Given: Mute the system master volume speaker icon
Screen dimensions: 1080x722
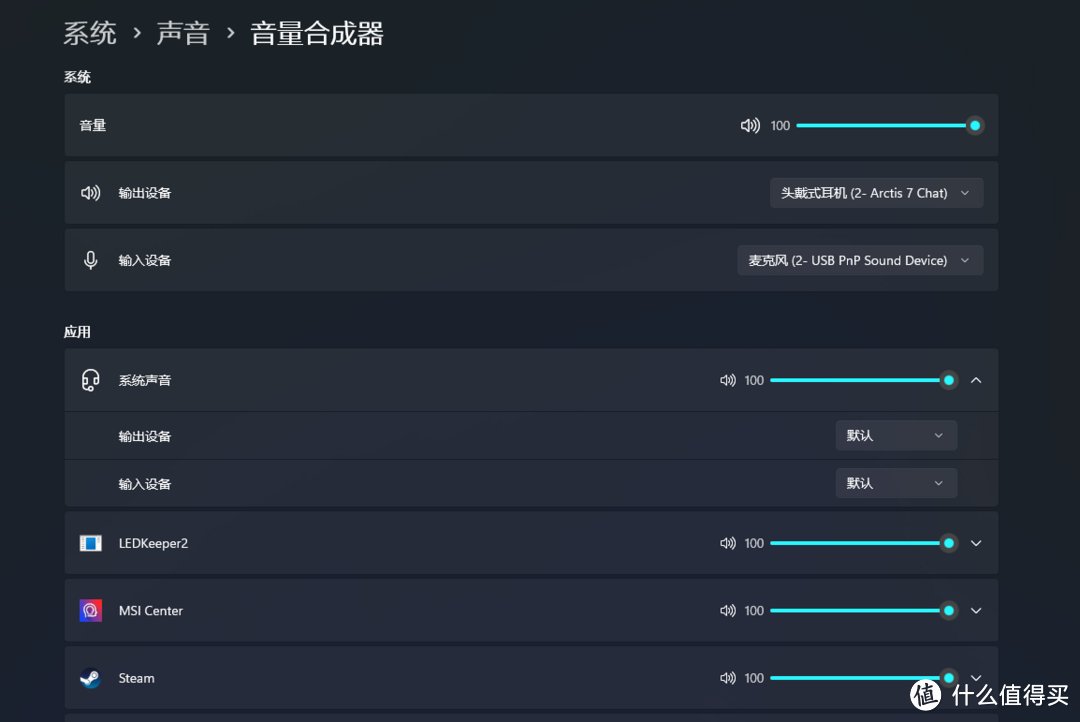Looking at the screenshot, I should pos(750,125).
